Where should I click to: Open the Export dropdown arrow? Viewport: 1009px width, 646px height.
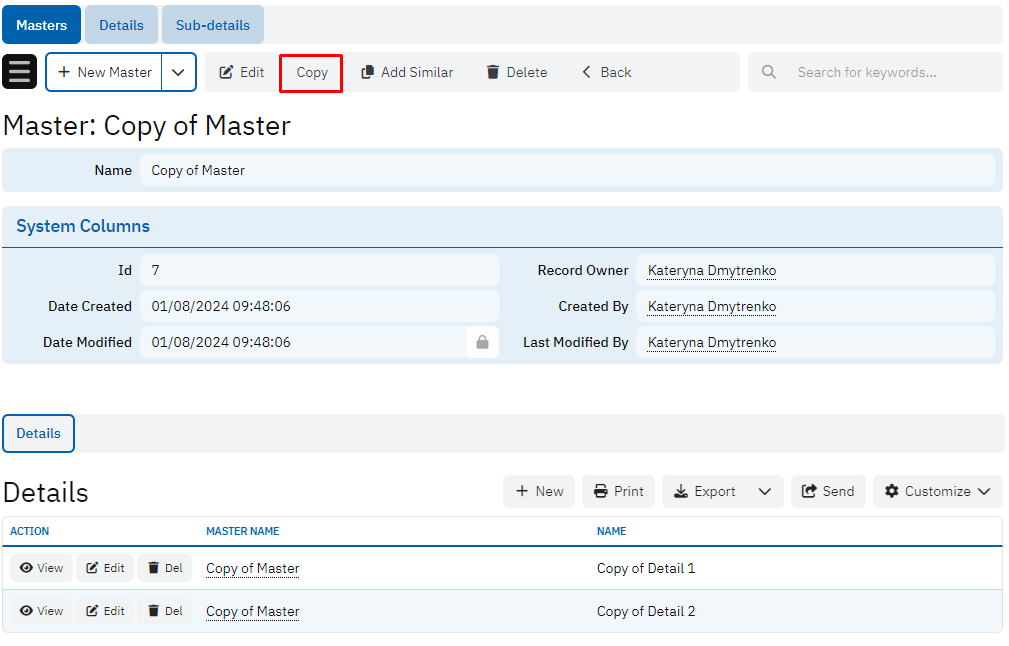765,491
